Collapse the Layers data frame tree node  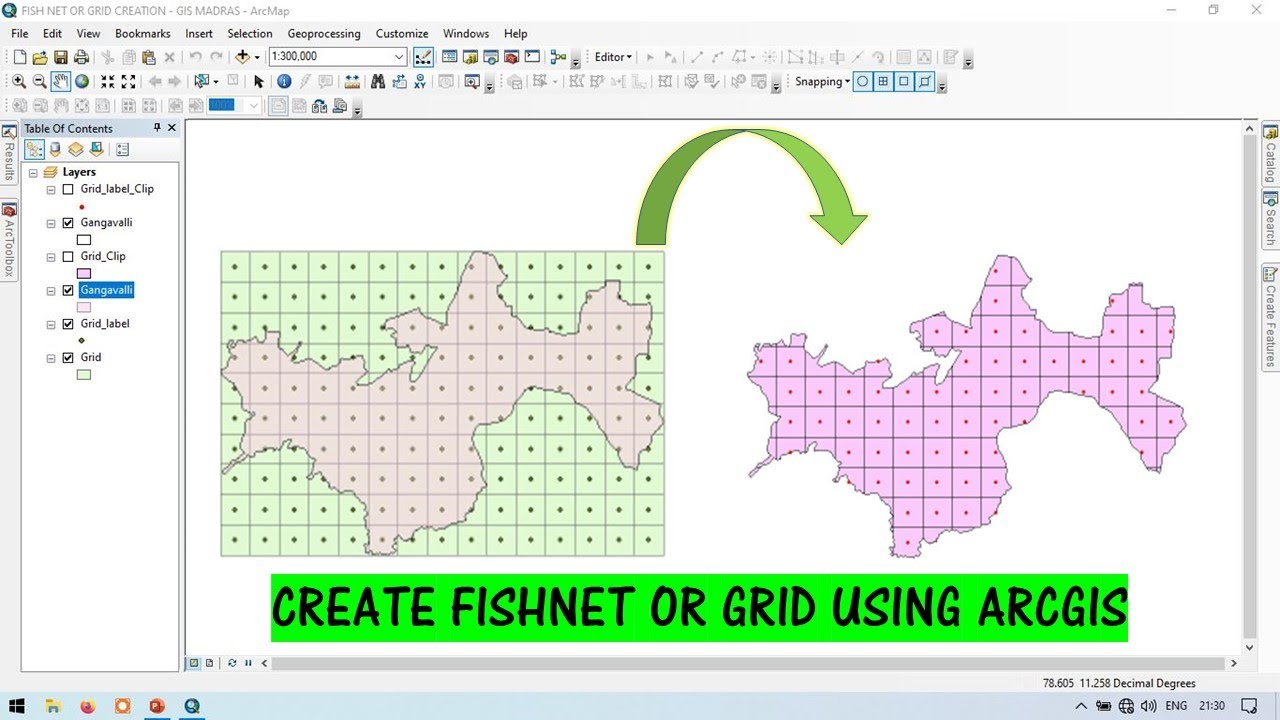coord(33,172)
